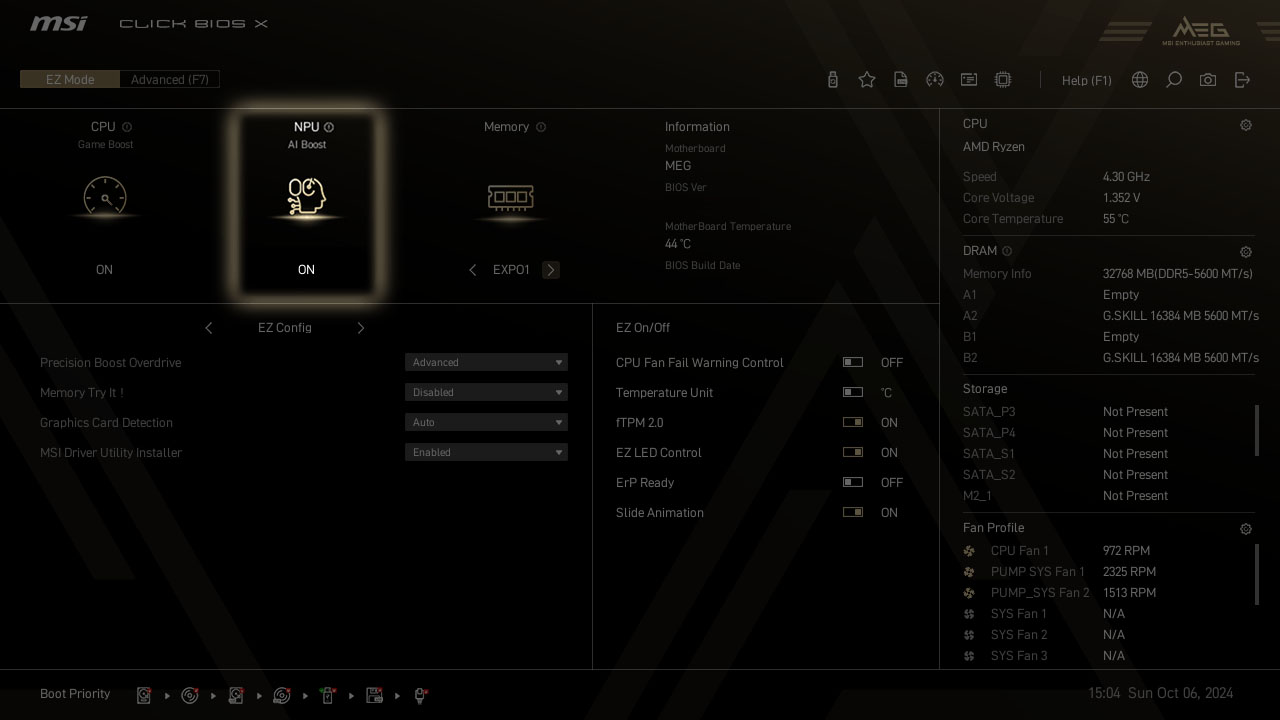Enable CPU Fan Fail Warning Control
The width and height of the screenshot is (1280, 720).
(x=853, y=363)
